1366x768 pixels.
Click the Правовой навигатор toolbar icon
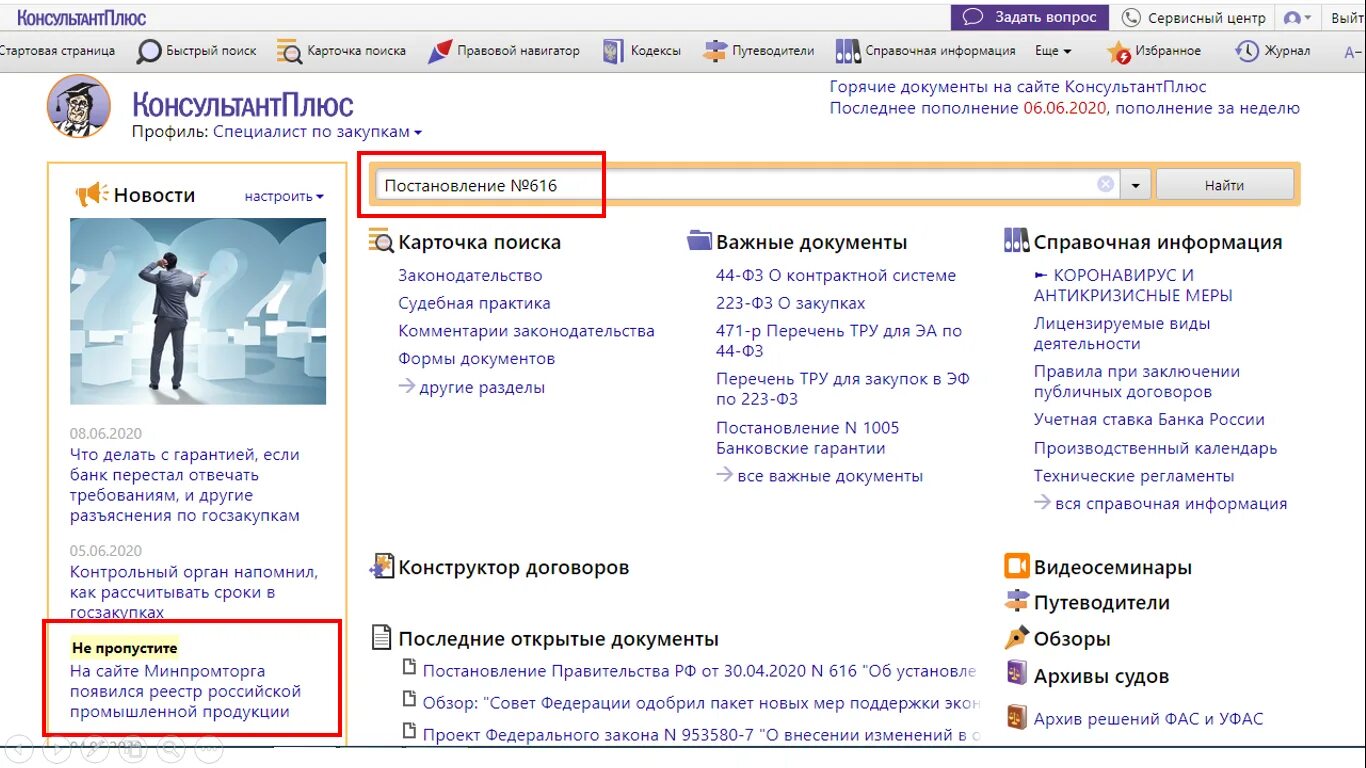coord(440,51)
